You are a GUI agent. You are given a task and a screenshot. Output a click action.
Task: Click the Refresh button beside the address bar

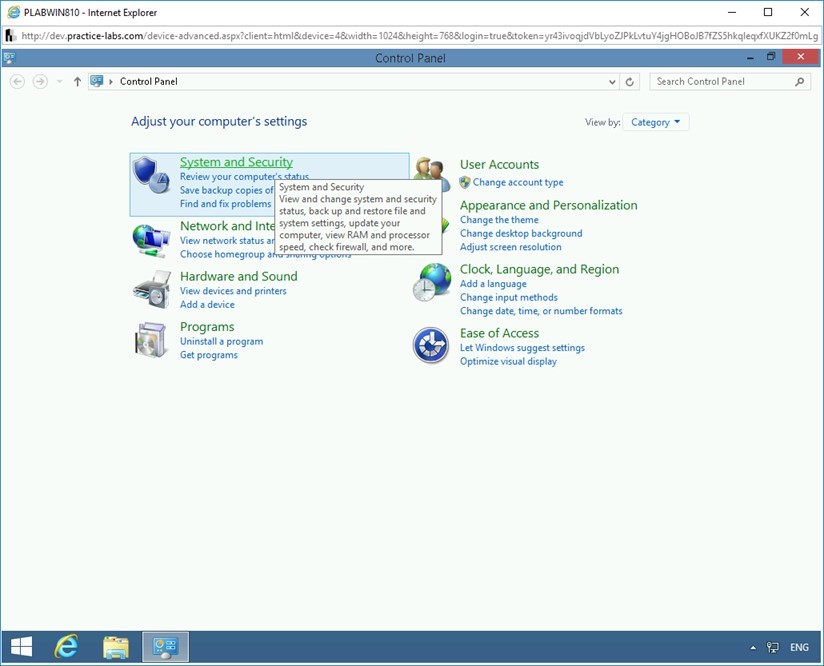(629, 81)
